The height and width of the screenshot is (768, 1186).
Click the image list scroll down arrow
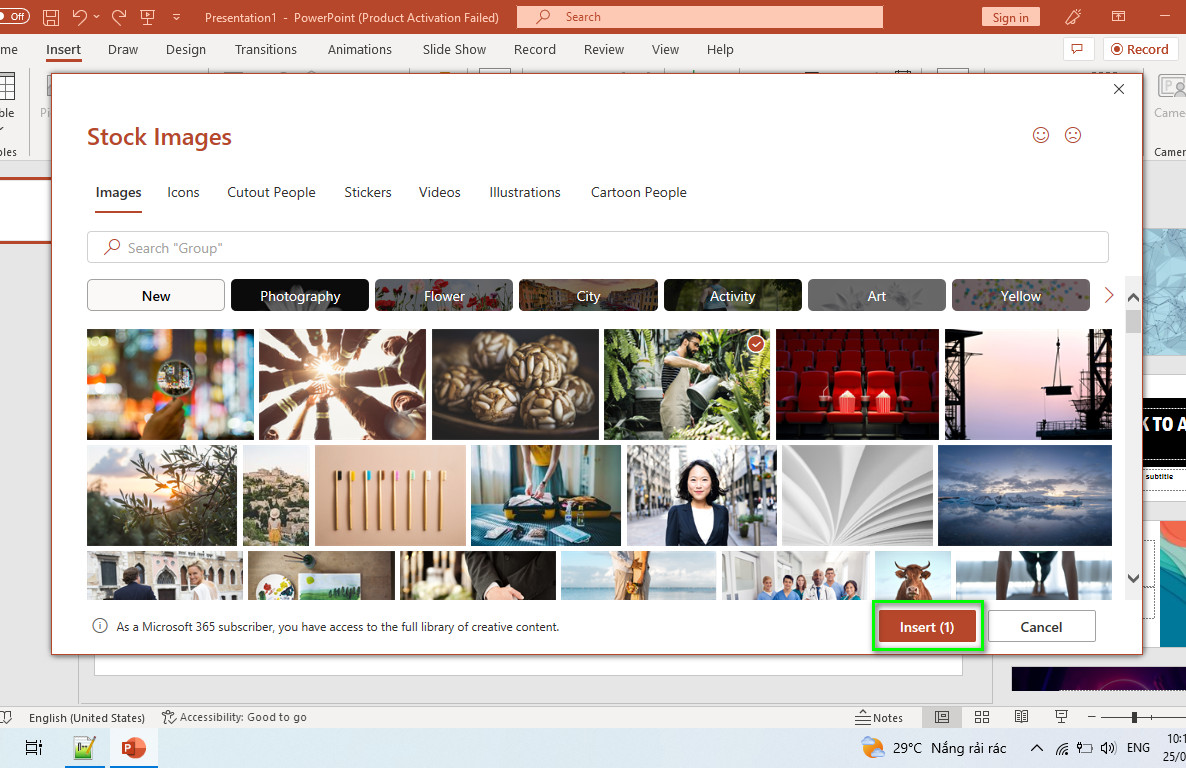click(1133, 578)
